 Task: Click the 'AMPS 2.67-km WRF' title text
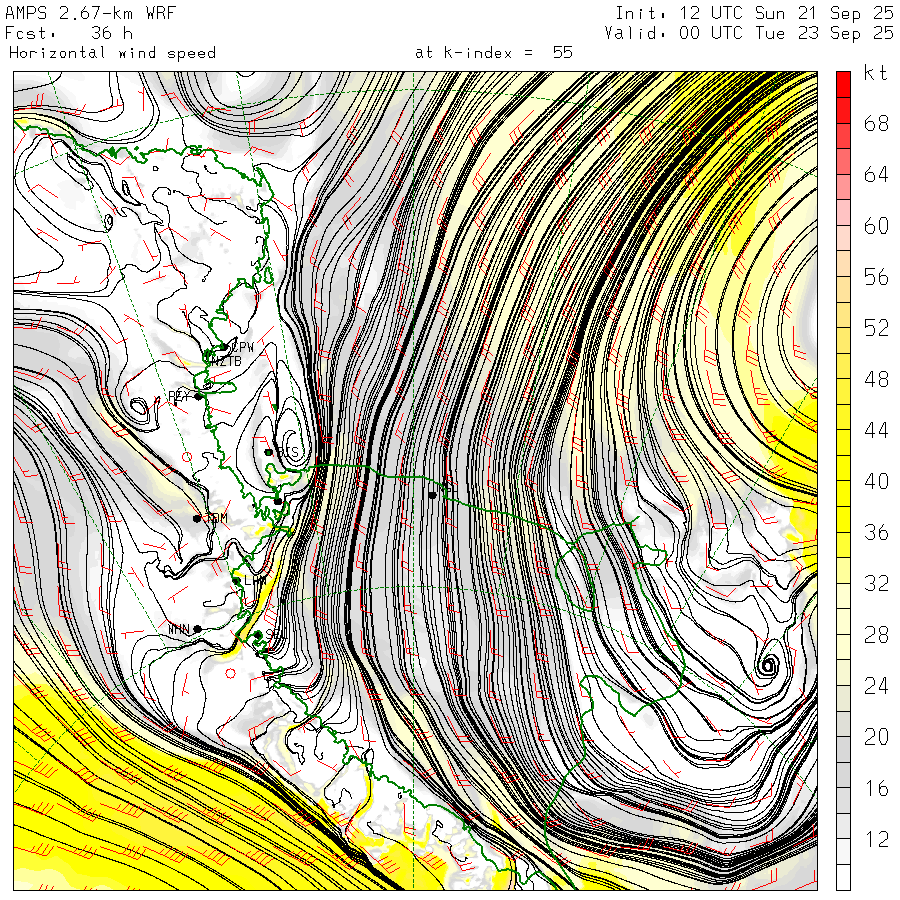pyautogui.click(x=76, y=13)
